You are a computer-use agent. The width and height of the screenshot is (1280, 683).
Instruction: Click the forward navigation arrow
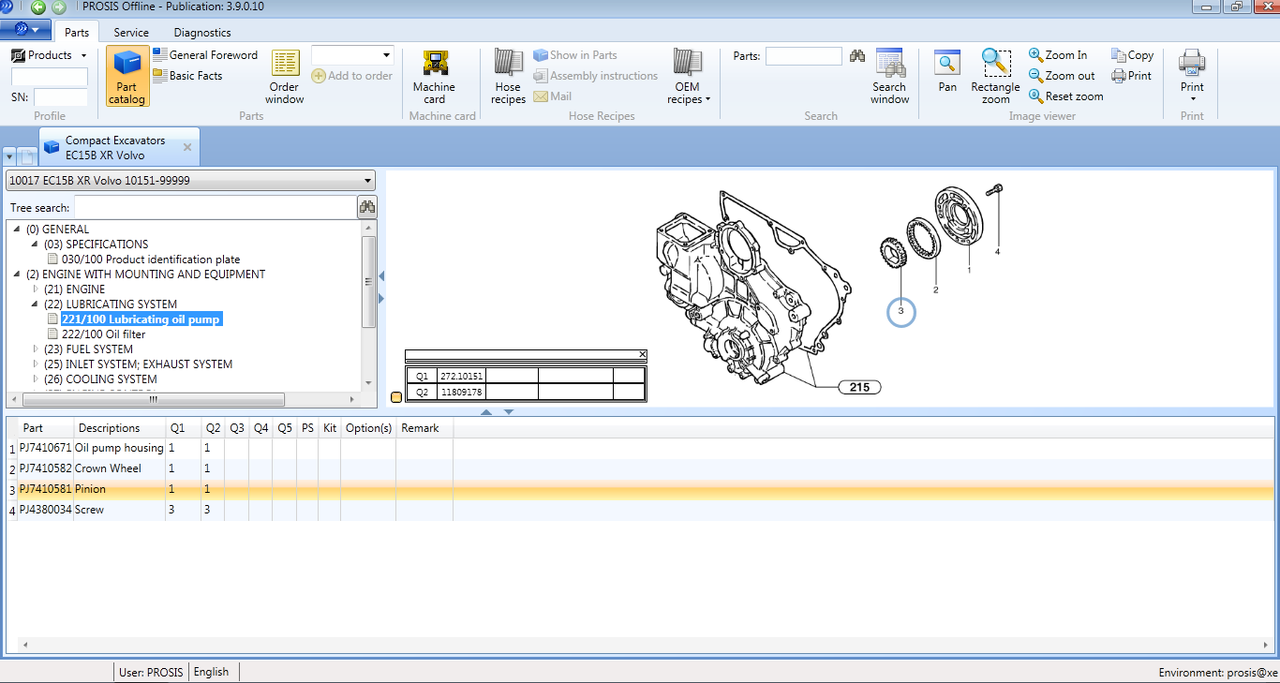coord(59,7)
